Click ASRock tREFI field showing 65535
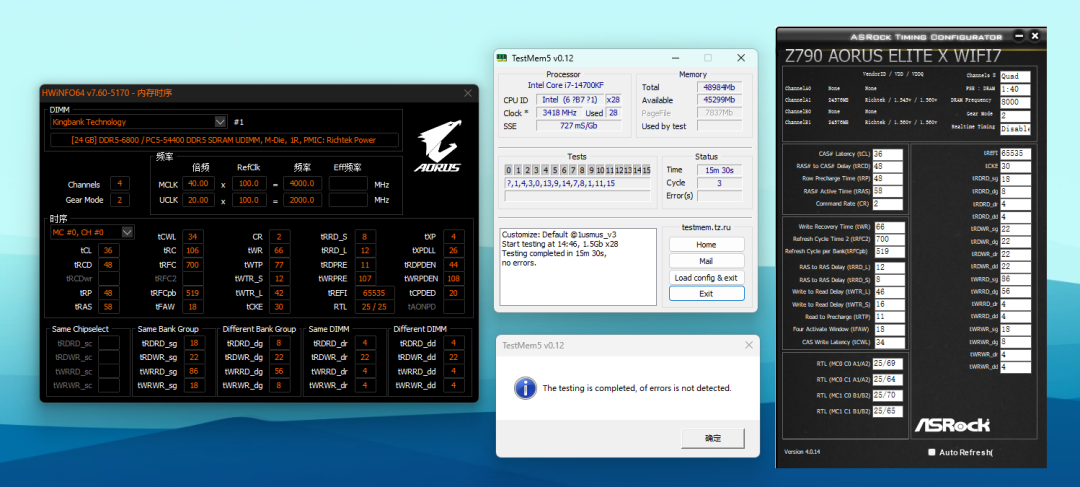The image size is (1080, 487). [x=1015, y=153]
